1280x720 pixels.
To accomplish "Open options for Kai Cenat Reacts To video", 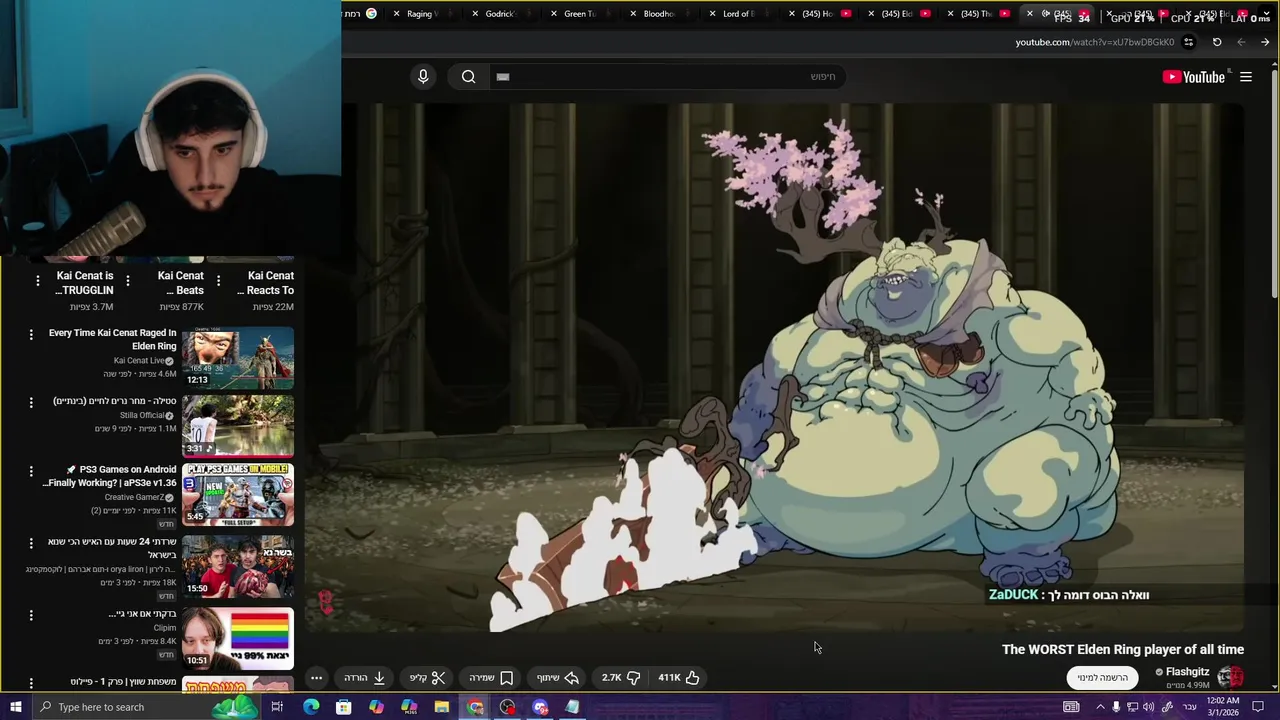I will [218, 281].
